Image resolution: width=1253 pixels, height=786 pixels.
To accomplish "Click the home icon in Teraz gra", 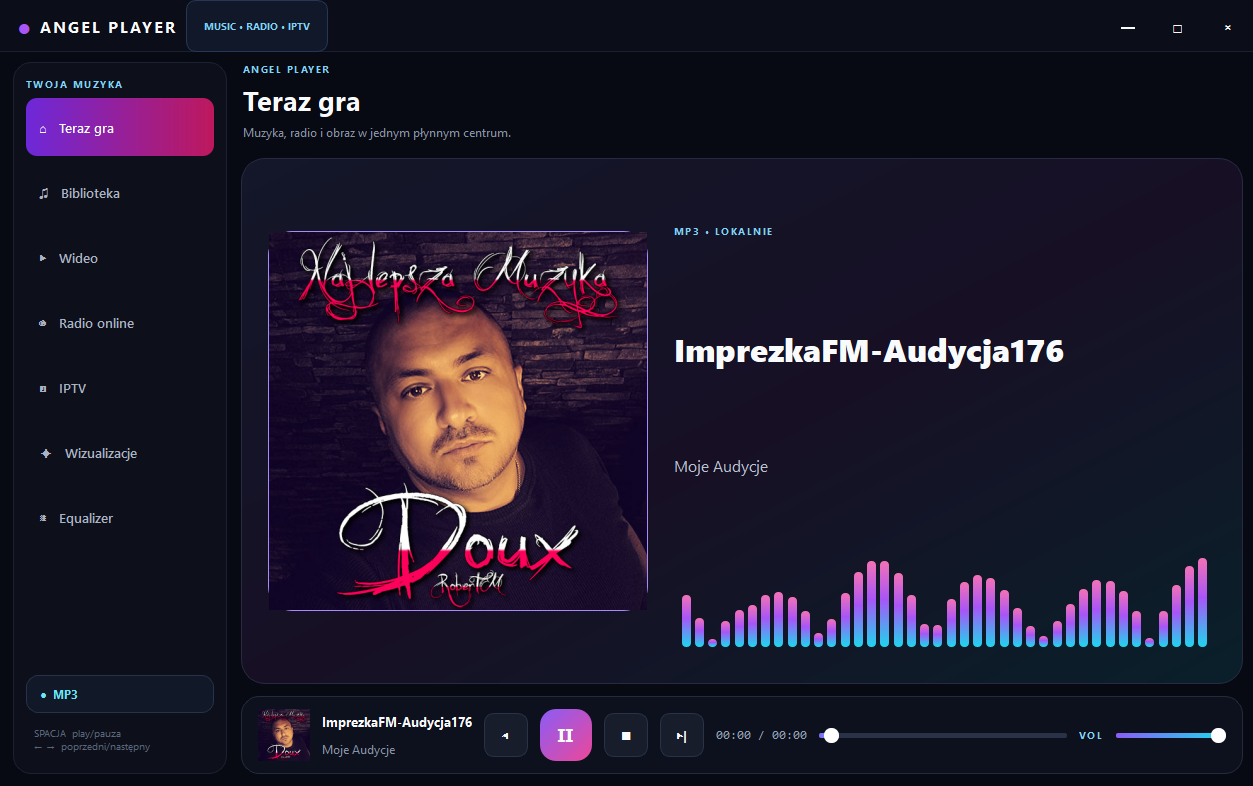I will pyautogui.click(x=42, y=129).
